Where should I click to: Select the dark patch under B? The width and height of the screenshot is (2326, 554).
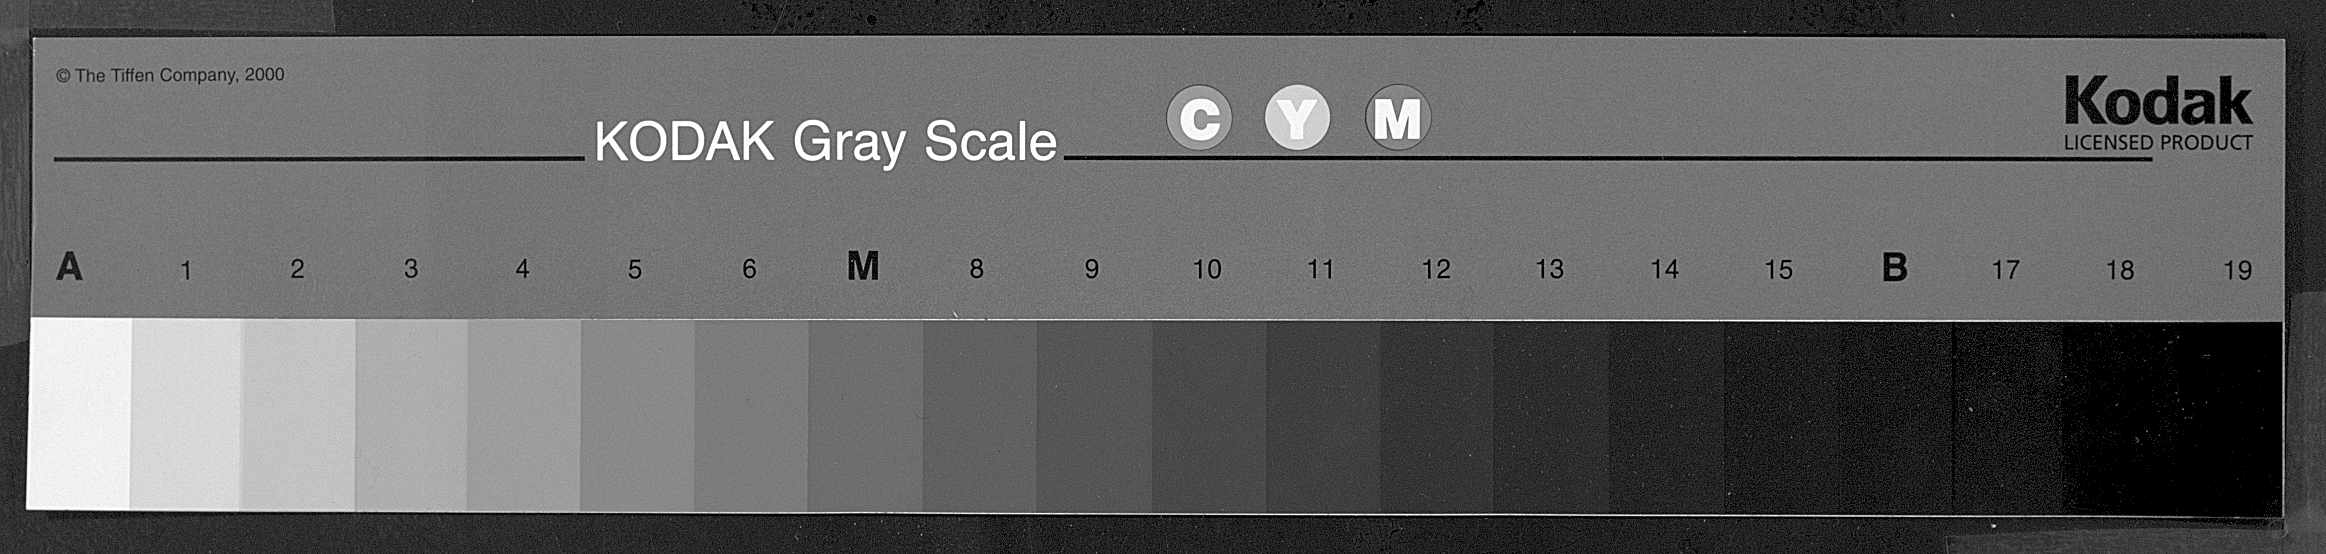1895,417
